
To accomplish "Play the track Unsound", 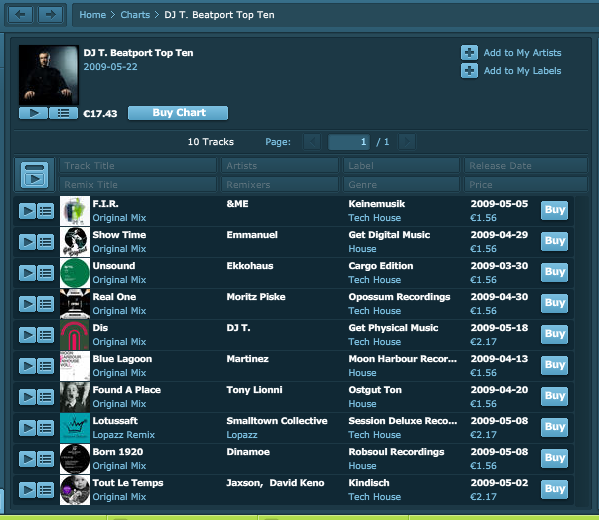I will pyautogui.click(x=28, y=273).
